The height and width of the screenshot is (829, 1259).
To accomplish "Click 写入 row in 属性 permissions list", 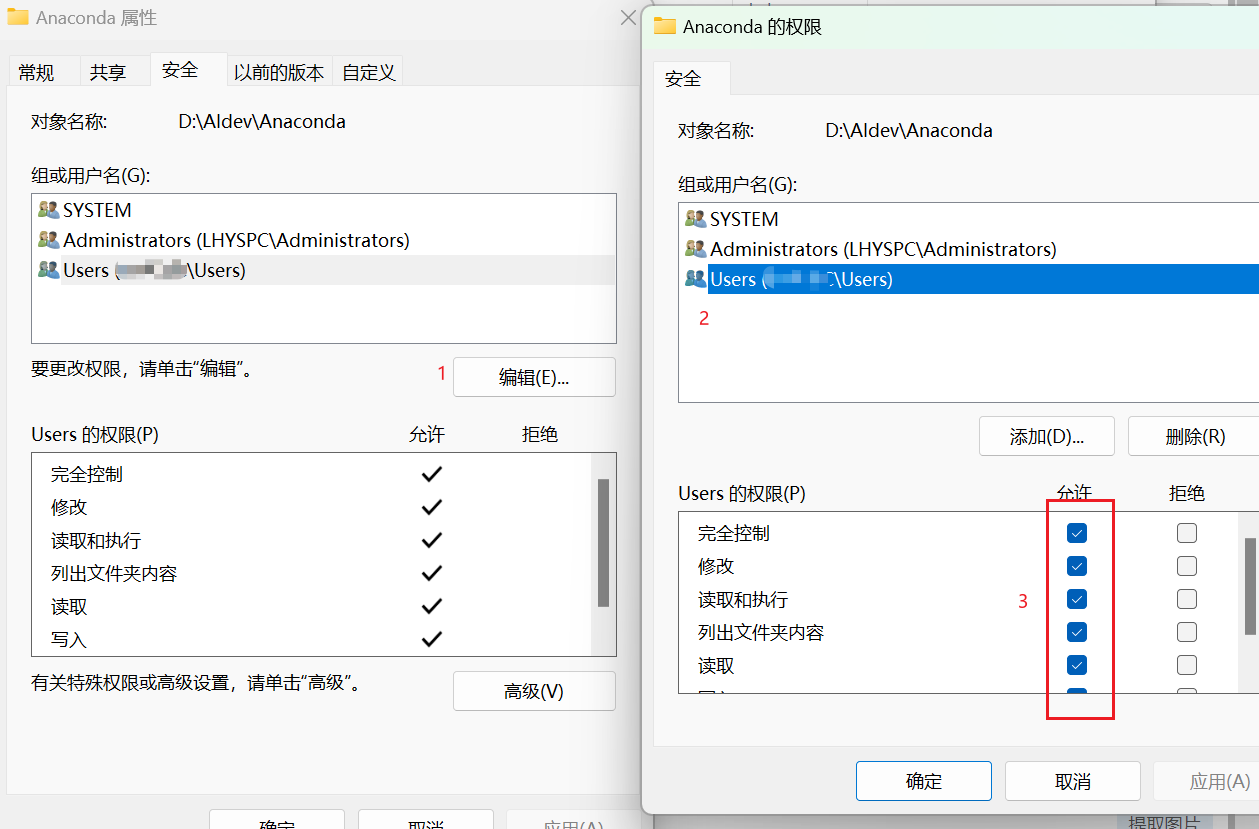I will [x=312, y=639].
